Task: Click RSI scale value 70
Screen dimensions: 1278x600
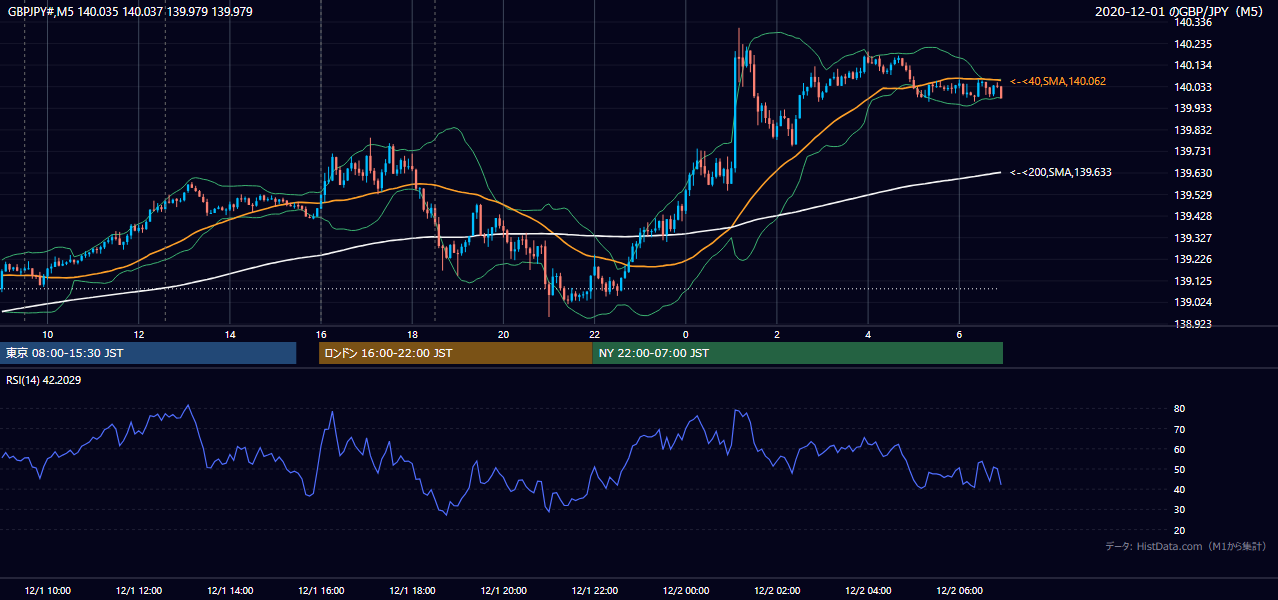Action: point(1180,429)
